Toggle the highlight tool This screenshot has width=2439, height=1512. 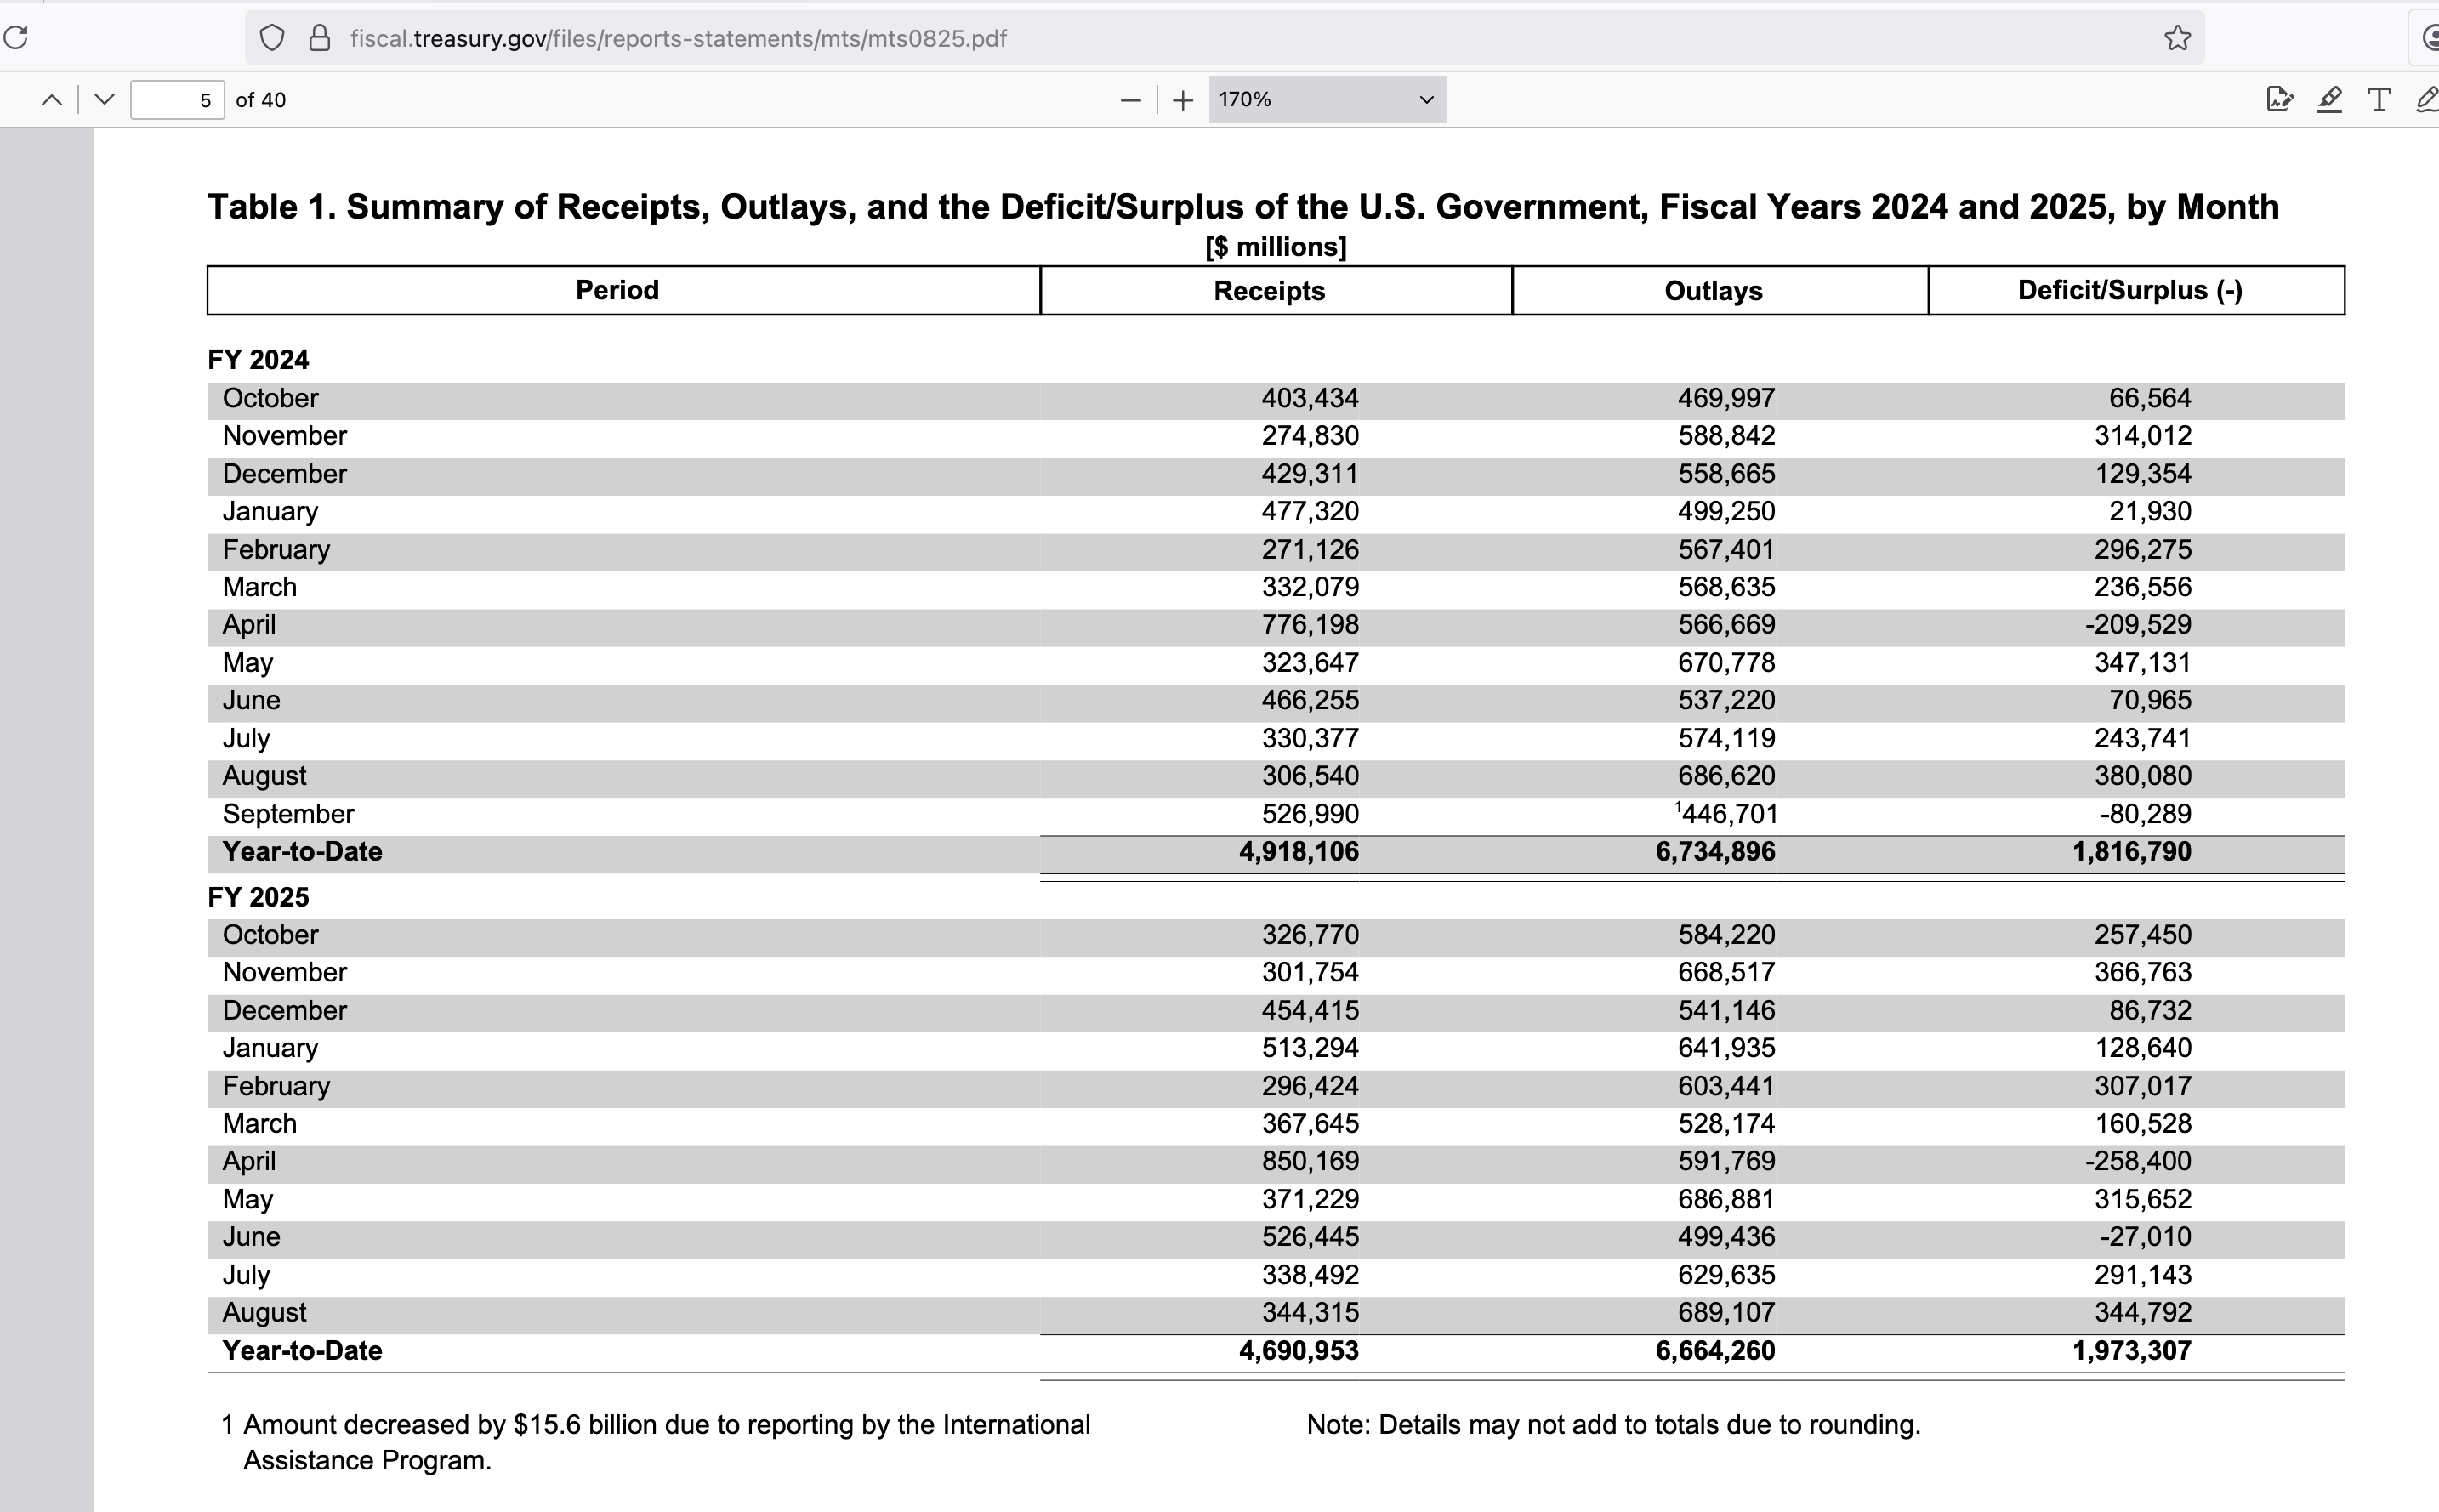point(2329,99)
